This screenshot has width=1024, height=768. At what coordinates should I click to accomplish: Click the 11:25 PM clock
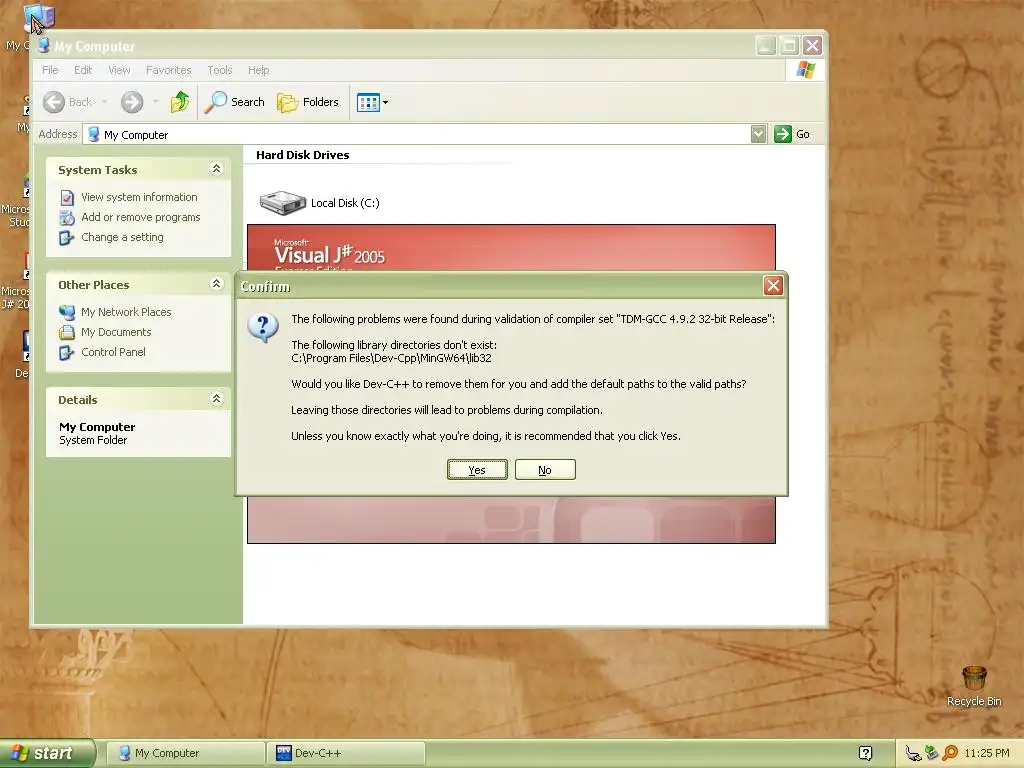click(x=987, y=754)
